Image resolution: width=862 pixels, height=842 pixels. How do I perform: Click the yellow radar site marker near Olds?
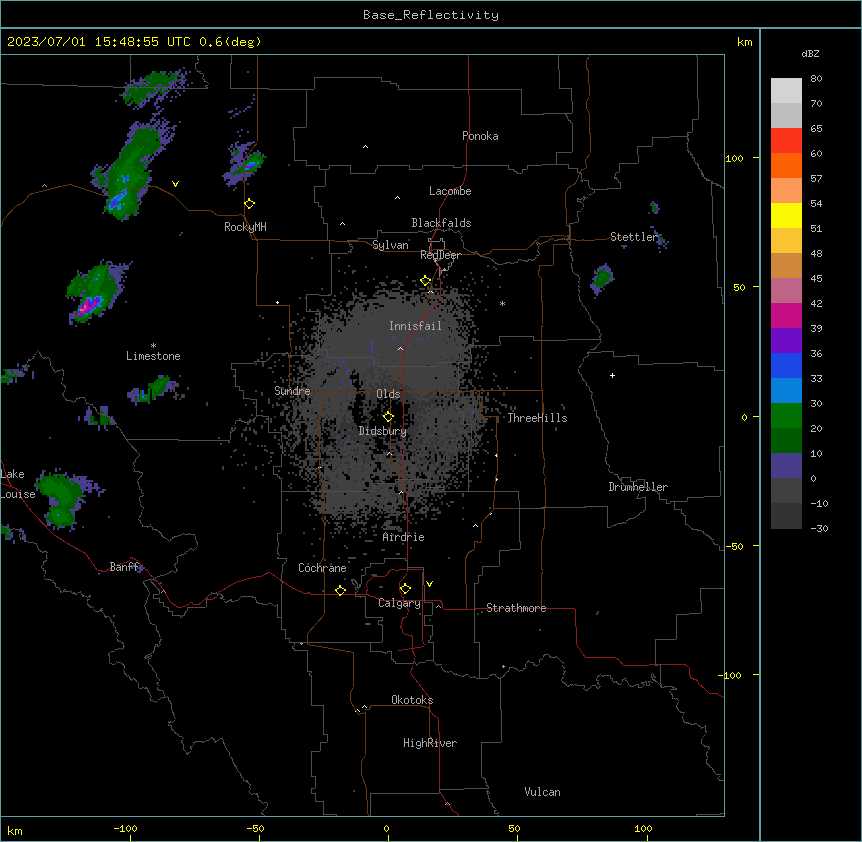(x=388, y=416)
